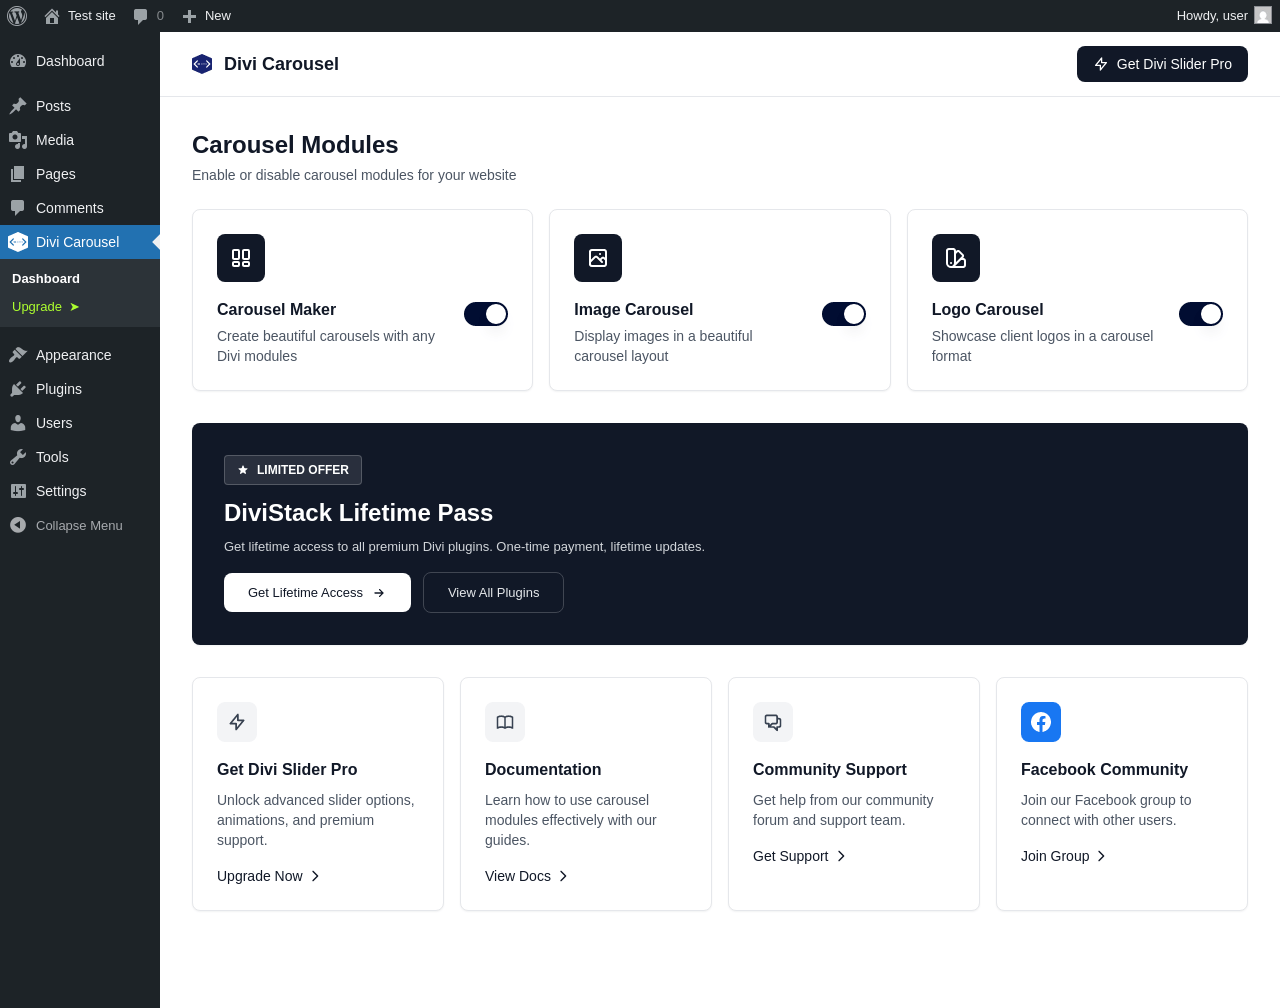Click the Plugins plug icon
The image size is (1280, 1008).
click(x=18, y=389)
